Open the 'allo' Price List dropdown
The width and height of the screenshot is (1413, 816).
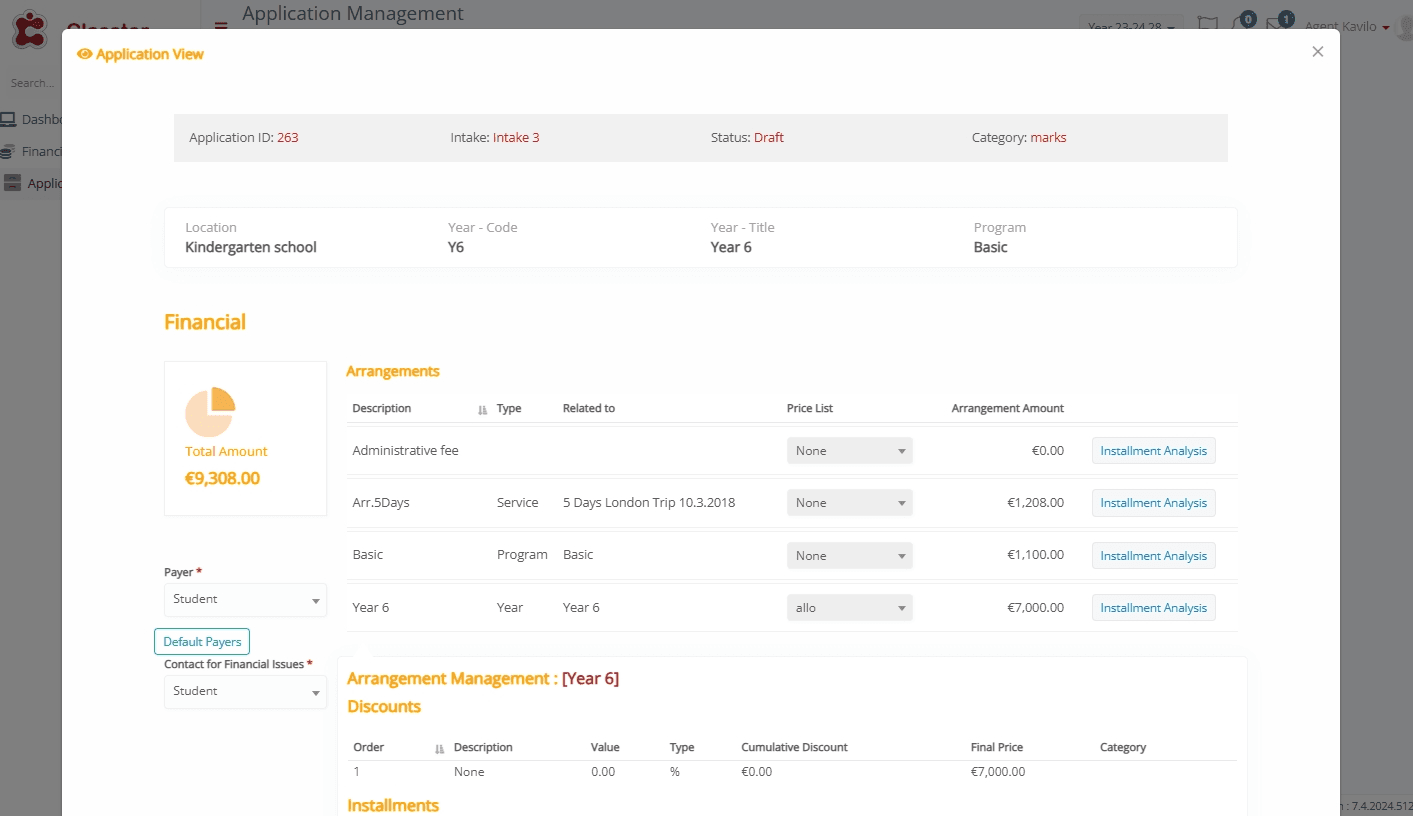click(850, 608)
